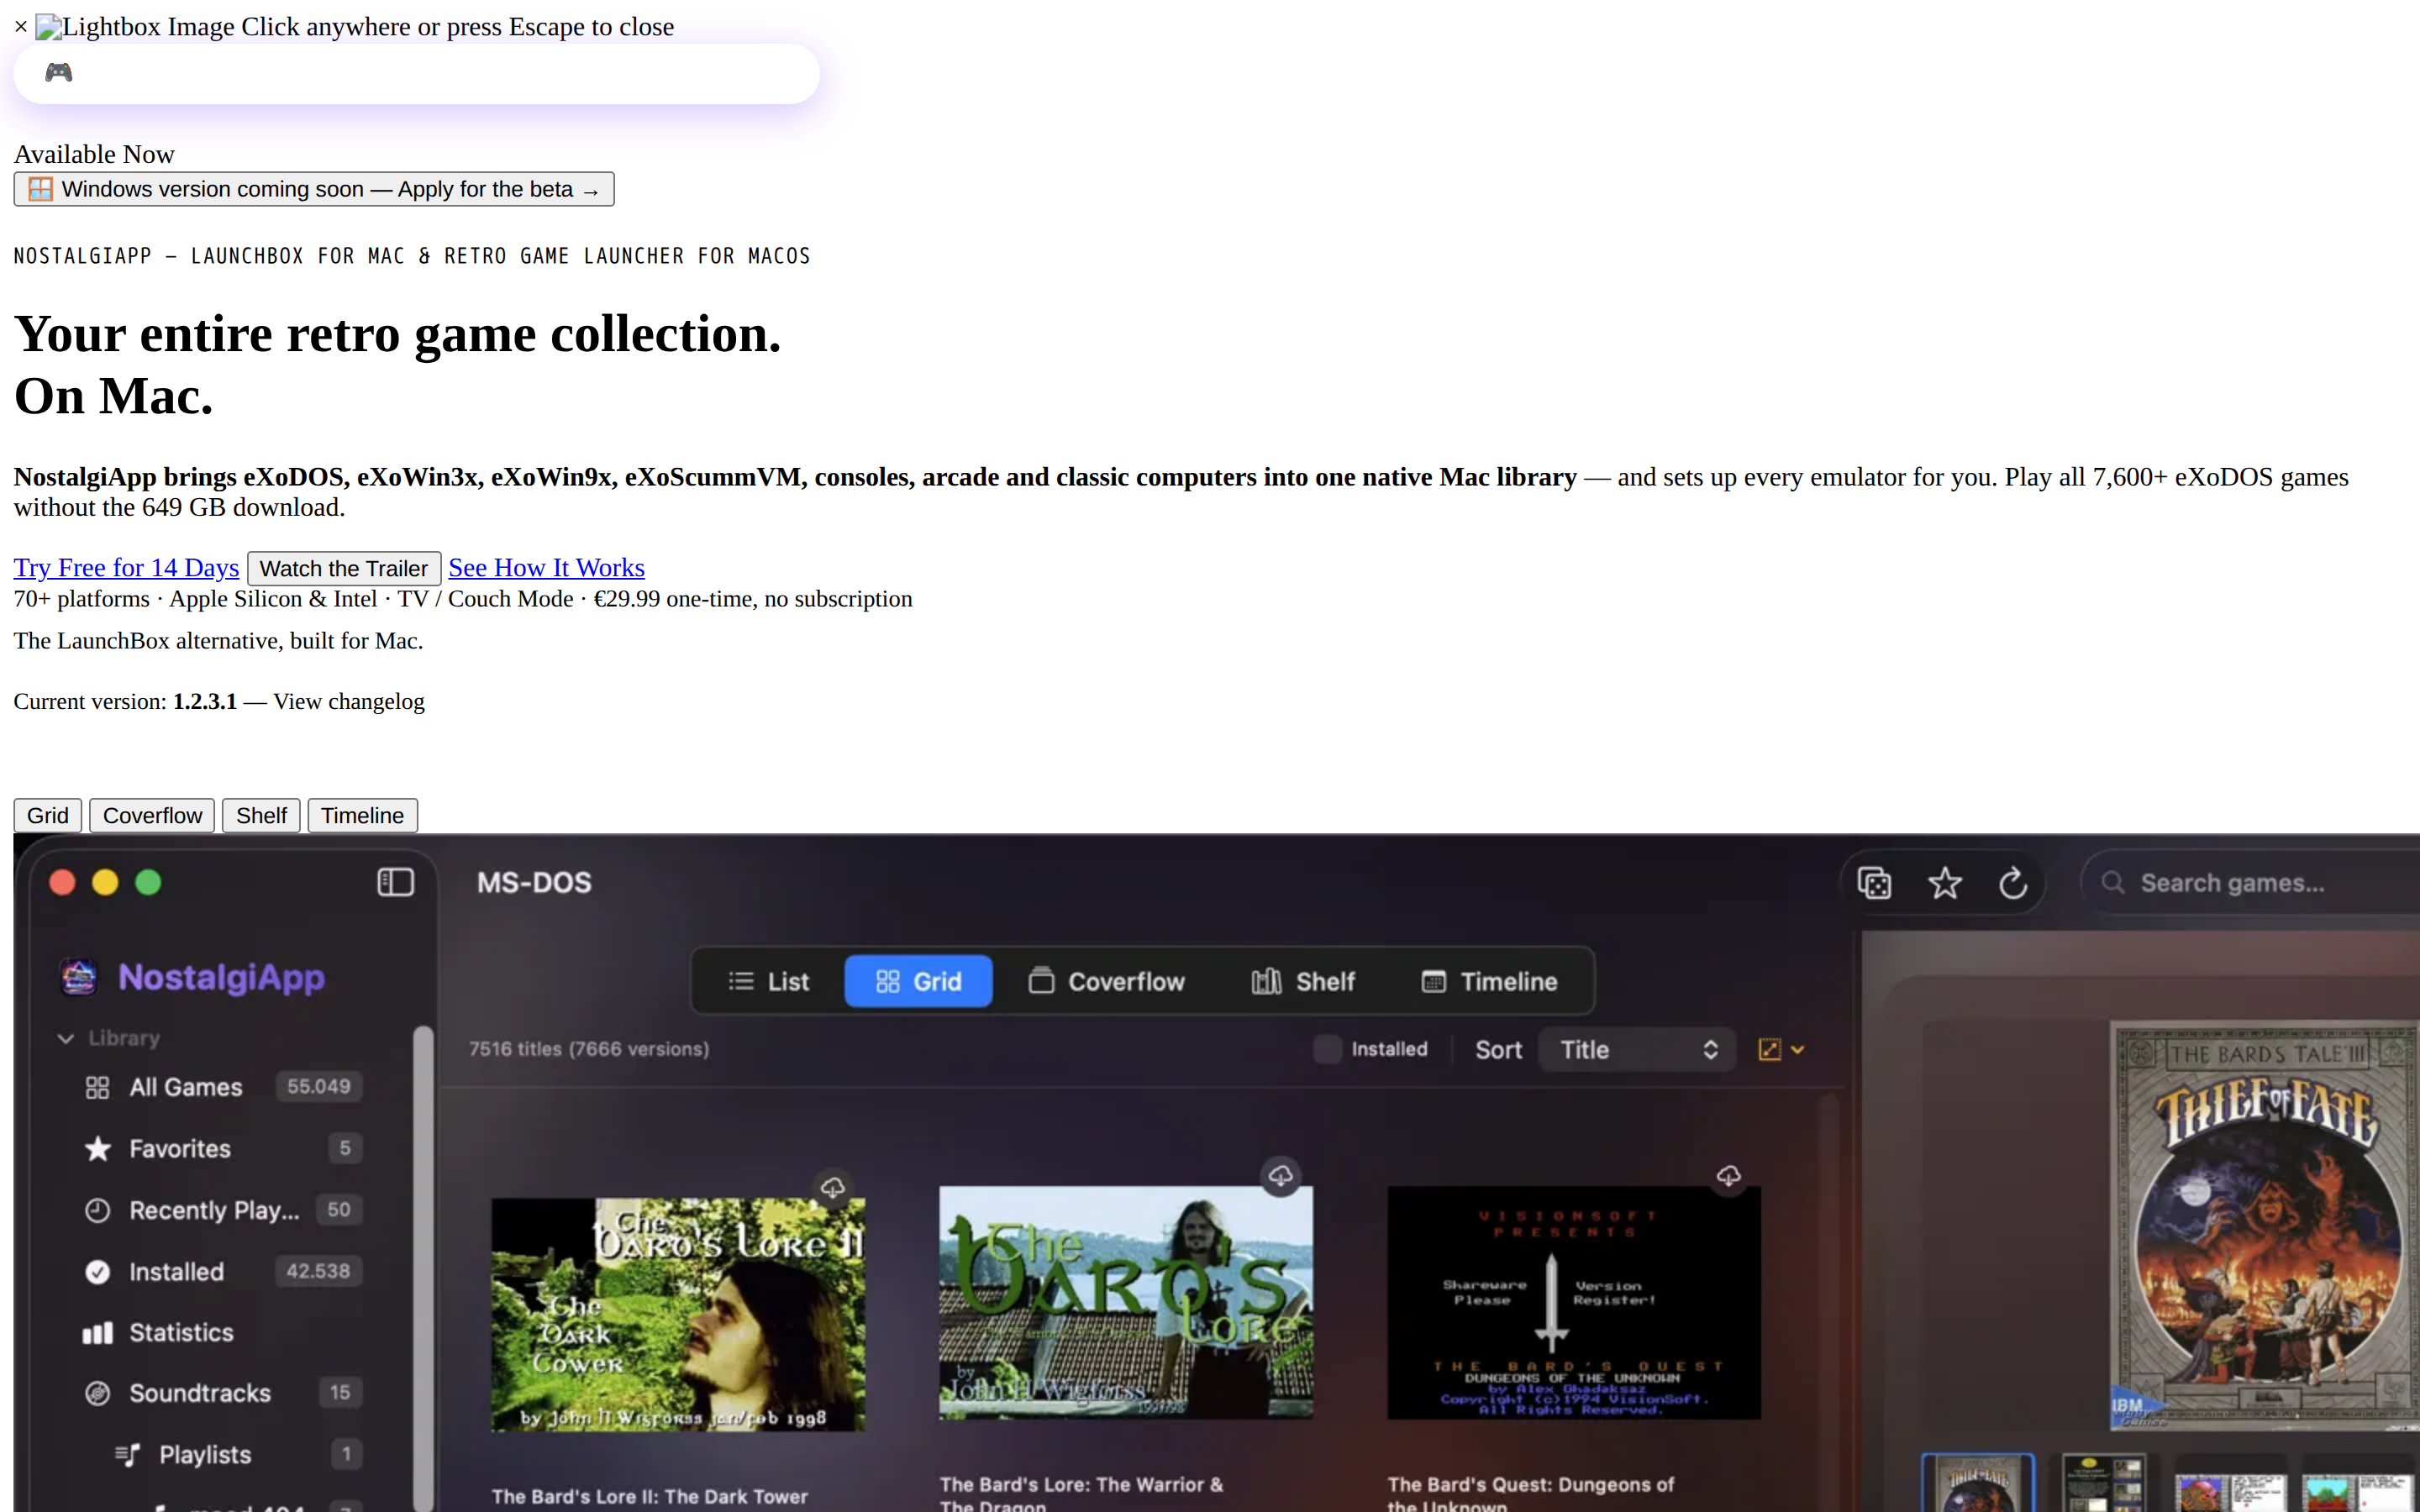Open Bard's Lore II Dark Tower thumbnail
Image resolution: width=2420 pixels, height=1512 pixels.
pos(678,1314)
